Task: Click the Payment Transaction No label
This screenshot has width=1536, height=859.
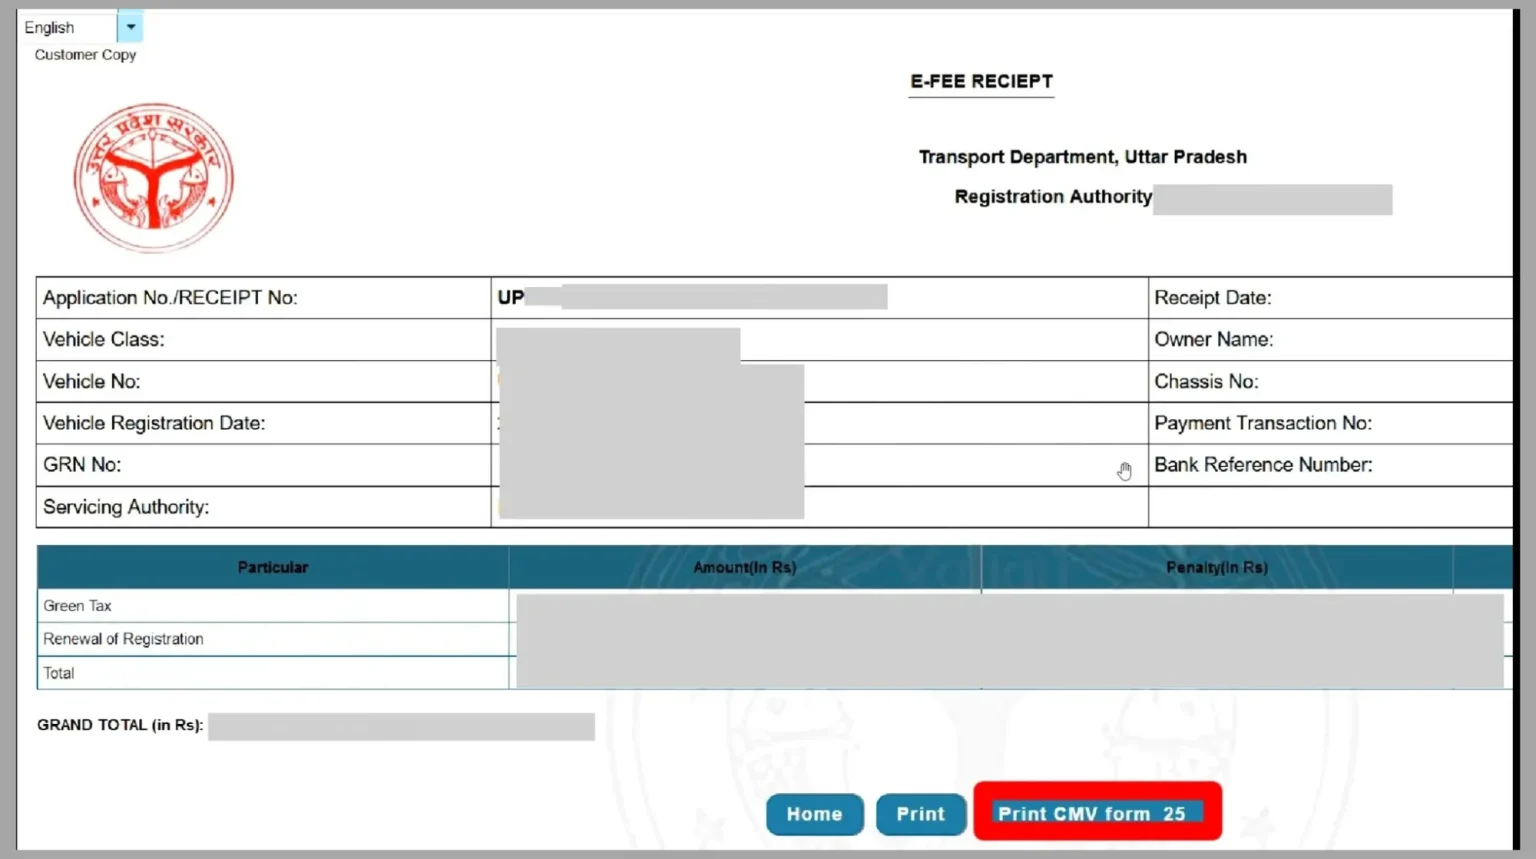Action: click(1262, 423)
